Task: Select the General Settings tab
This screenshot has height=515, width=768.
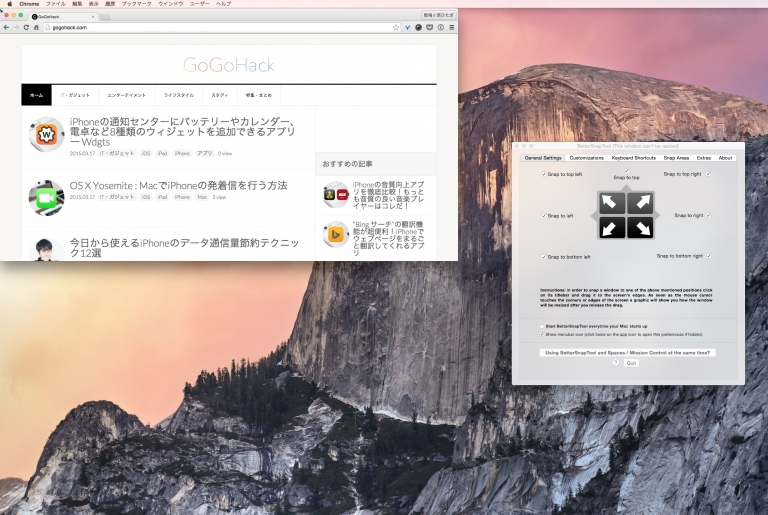Action: coord(543,158)
